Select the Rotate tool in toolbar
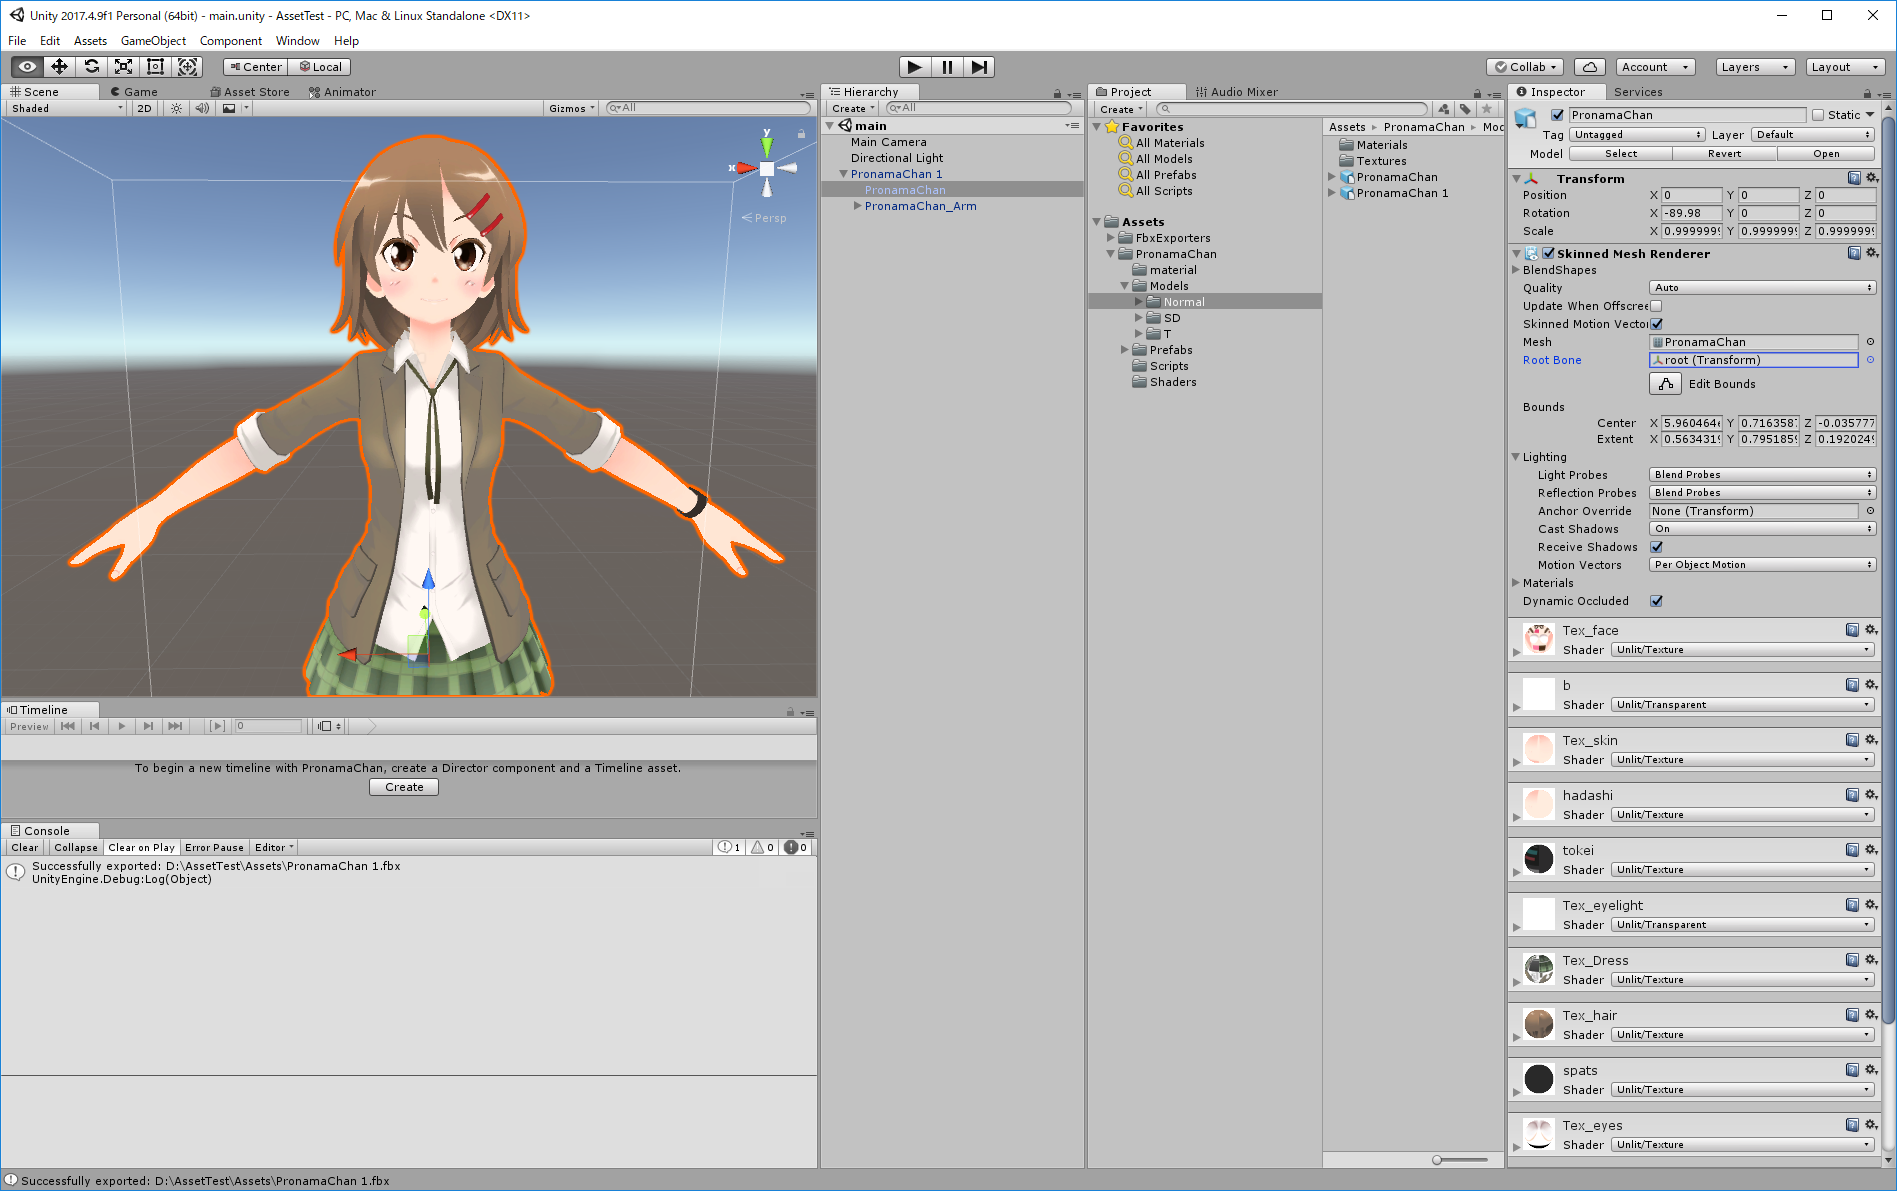Screen dimensions: 1897x1191 tap(91, 67)
